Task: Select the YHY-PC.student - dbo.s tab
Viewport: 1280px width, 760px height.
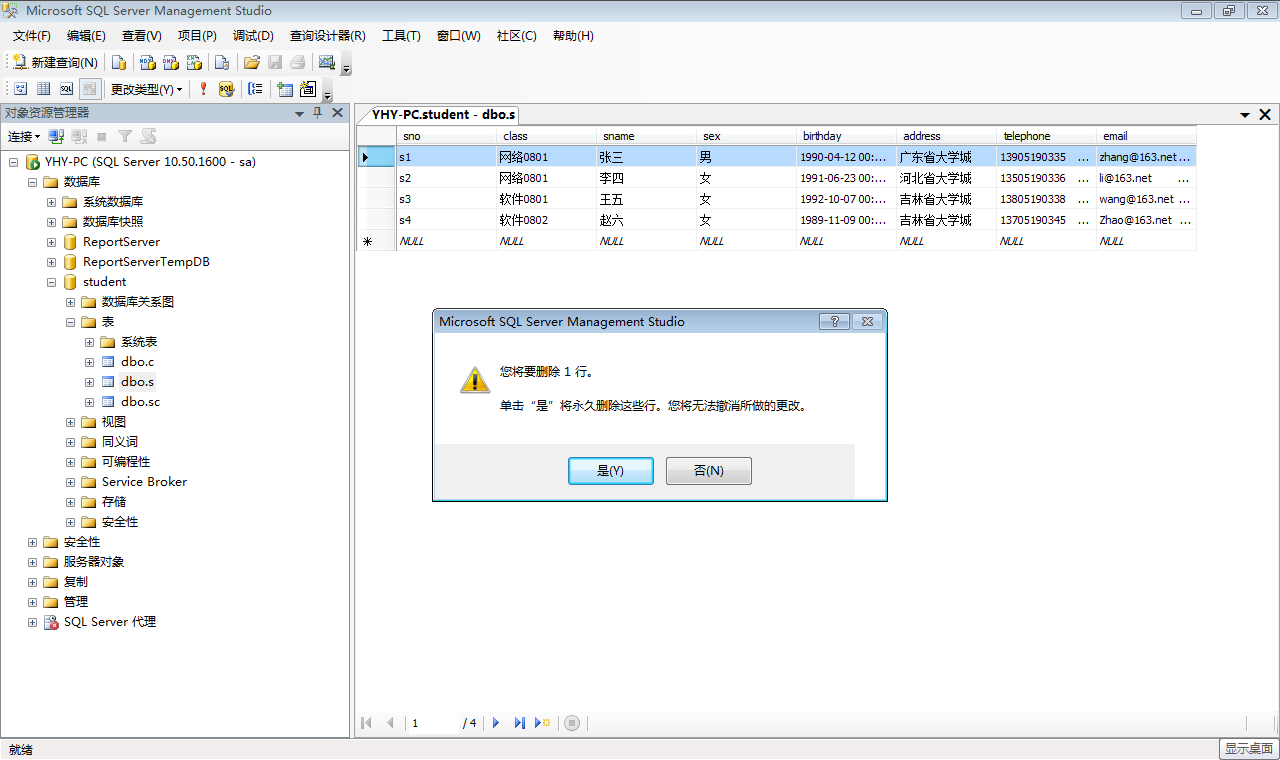Action: [443, 114]
